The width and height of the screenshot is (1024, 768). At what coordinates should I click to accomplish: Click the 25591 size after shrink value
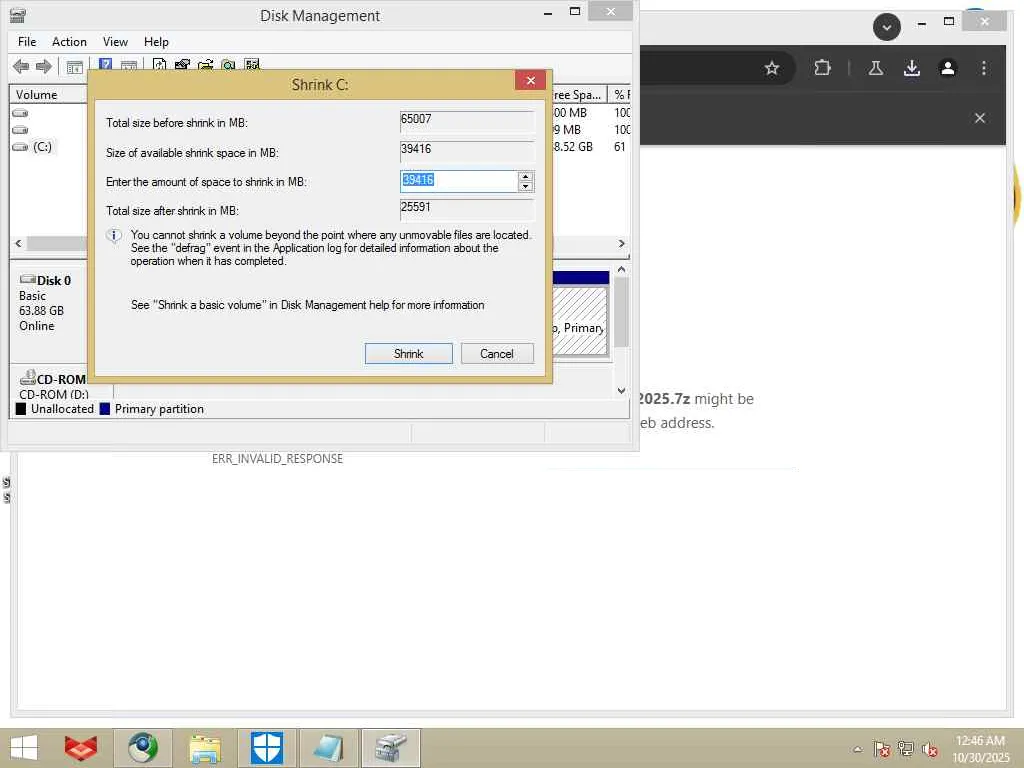416,207
